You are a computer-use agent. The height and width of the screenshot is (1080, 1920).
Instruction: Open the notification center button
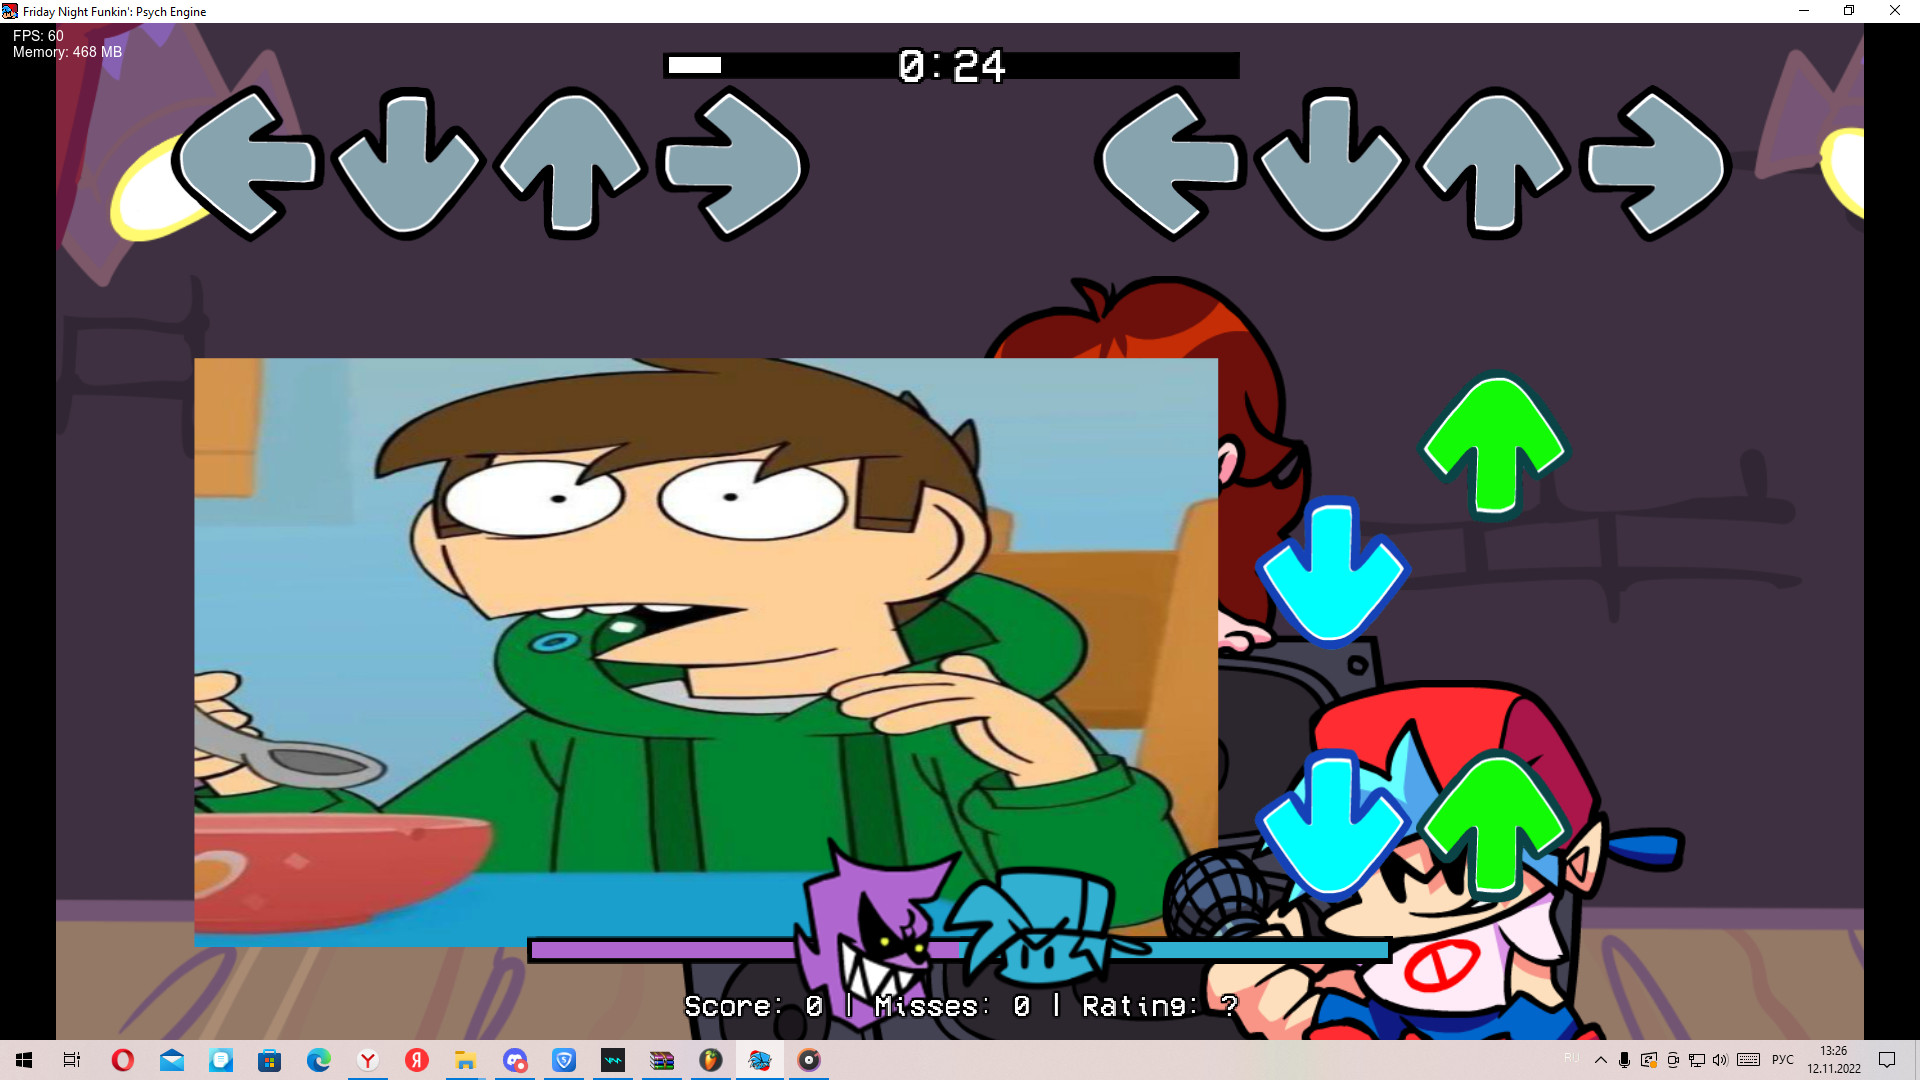1887,1060
